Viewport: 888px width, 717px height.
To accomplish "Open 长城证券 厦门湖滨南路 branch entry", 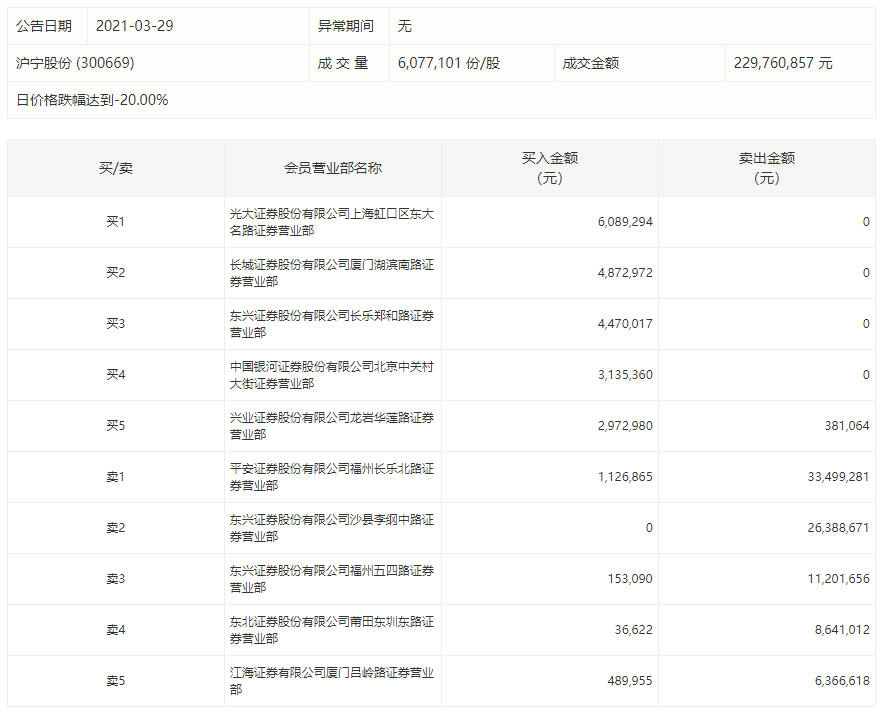I will 331,273.
